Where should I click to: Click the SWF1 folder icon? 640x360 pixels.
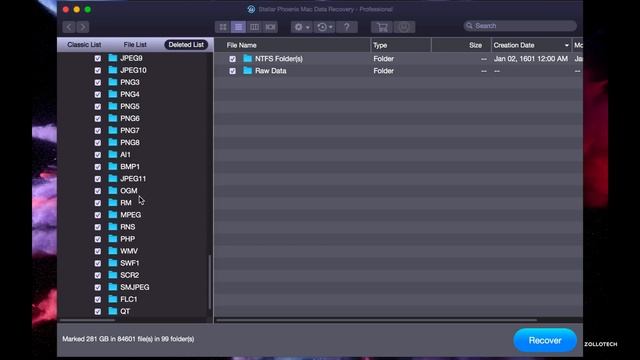point(113,262)
